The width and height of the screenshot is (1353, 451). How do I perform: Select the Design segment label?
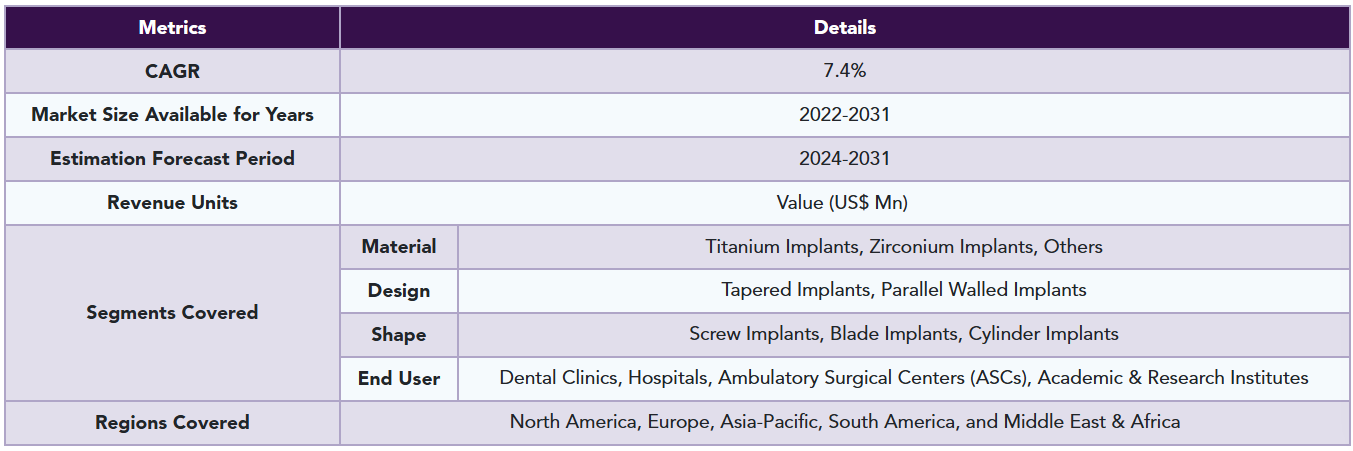click(399, 291)
